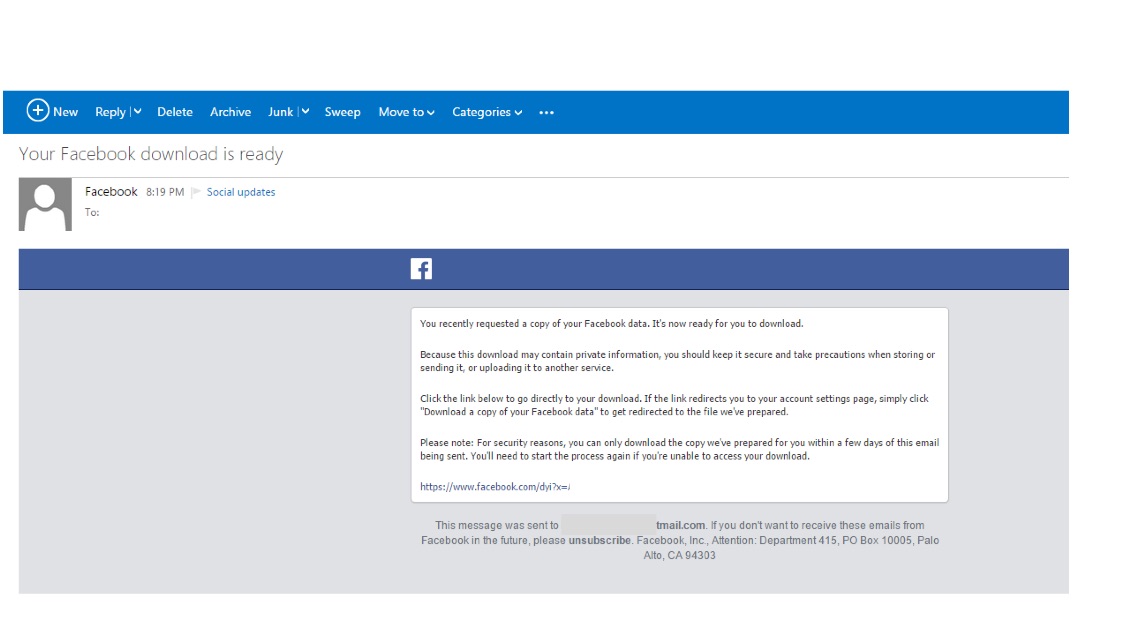This screenshot has width=1136, height=640.
Task: Click the subject 'Your Facebook download is ready'
Action: [x=151, y=154]
